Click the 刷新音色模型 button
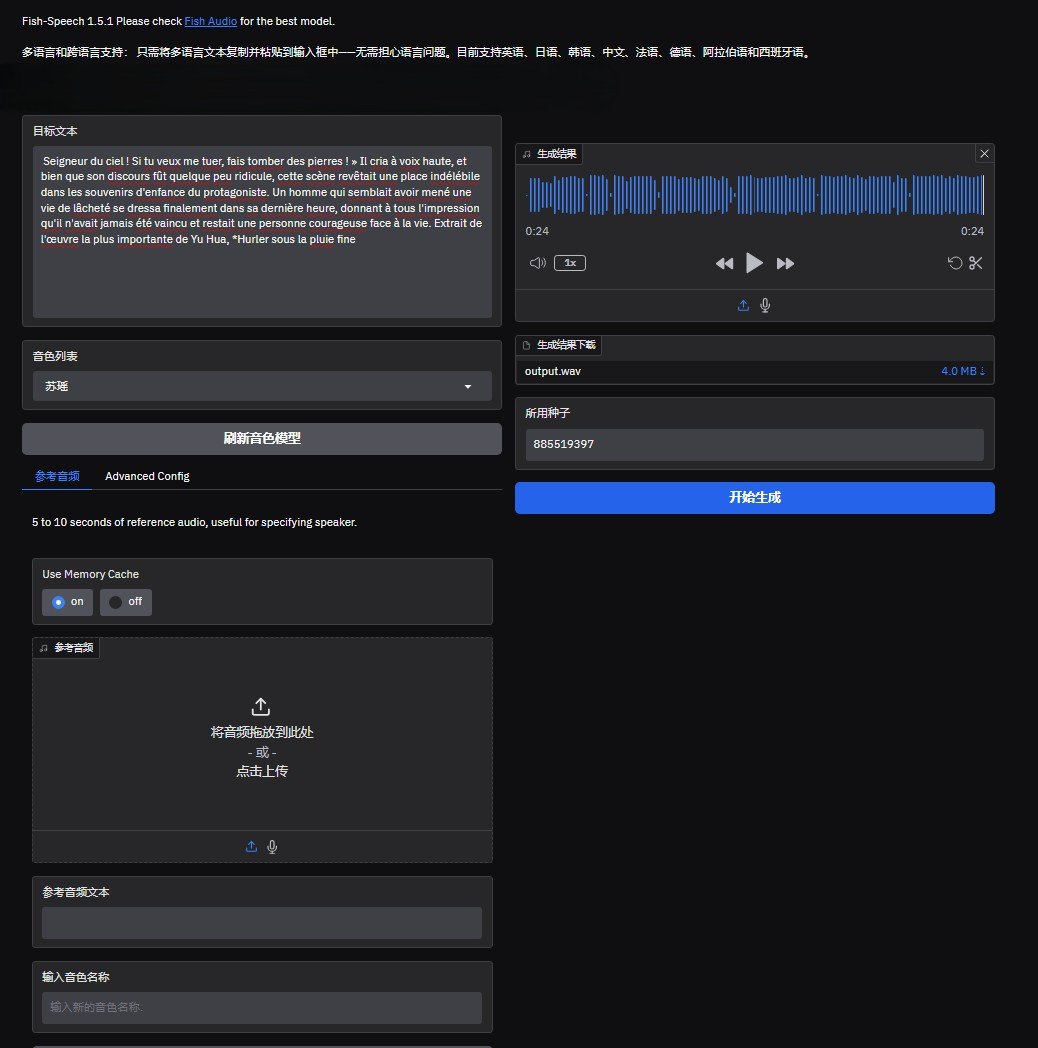The height and width of the screenshot is (1048, 1038). click(262, 439)
